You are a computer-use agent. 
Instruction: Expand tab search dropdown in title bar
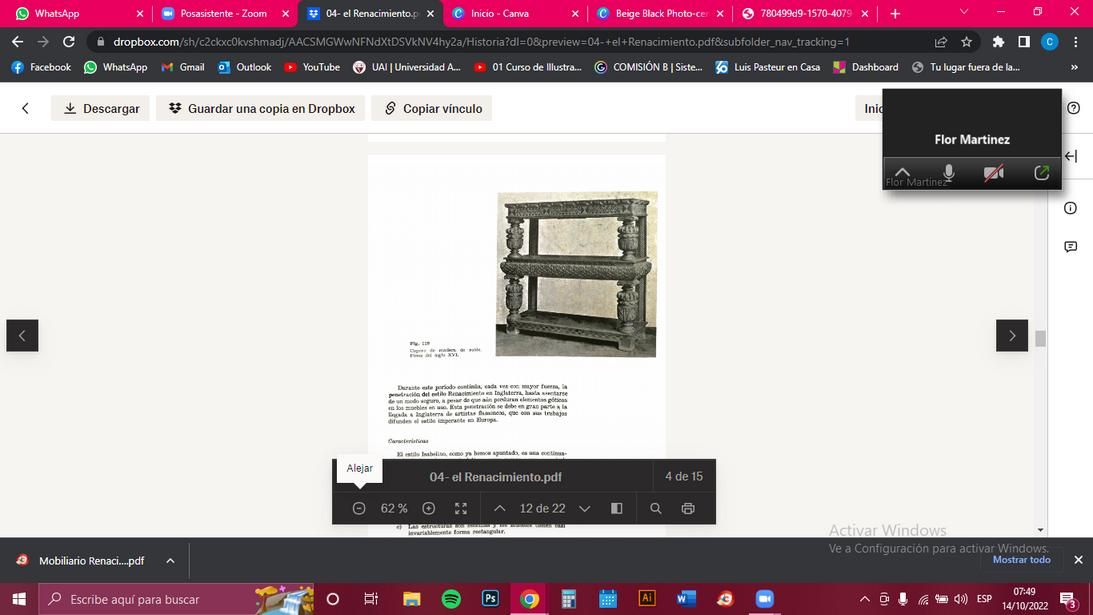(x=964, y=12)
